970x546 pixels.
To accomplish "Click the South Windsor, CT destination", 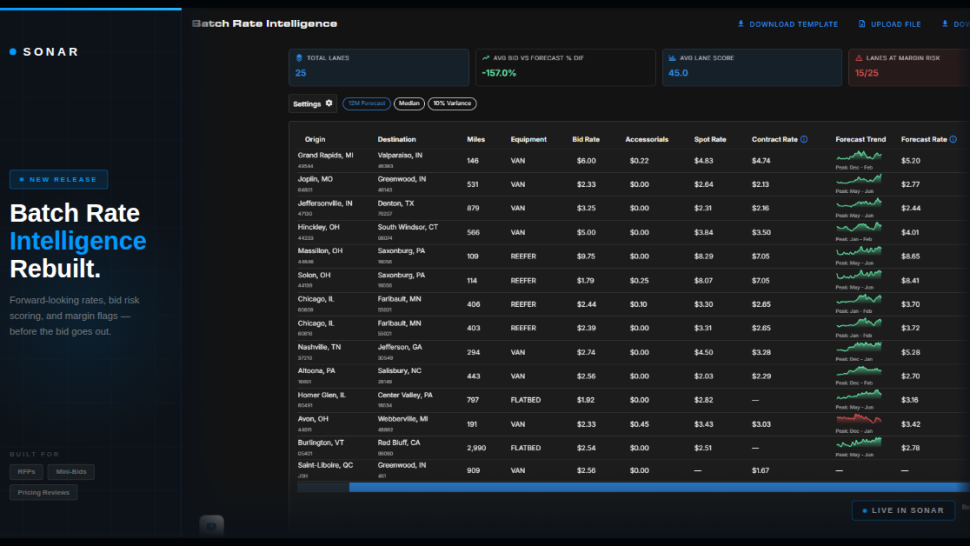I will point(408,228).
